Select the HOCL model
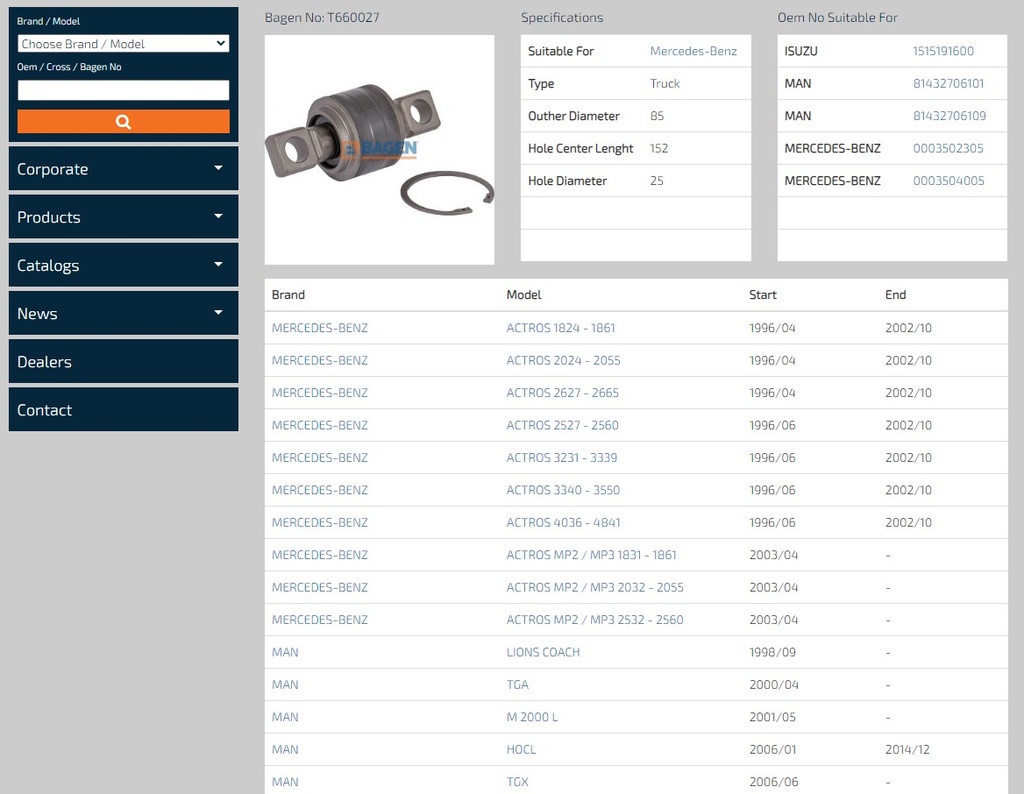Viewport: 1024px width, 794px height. 520,750
